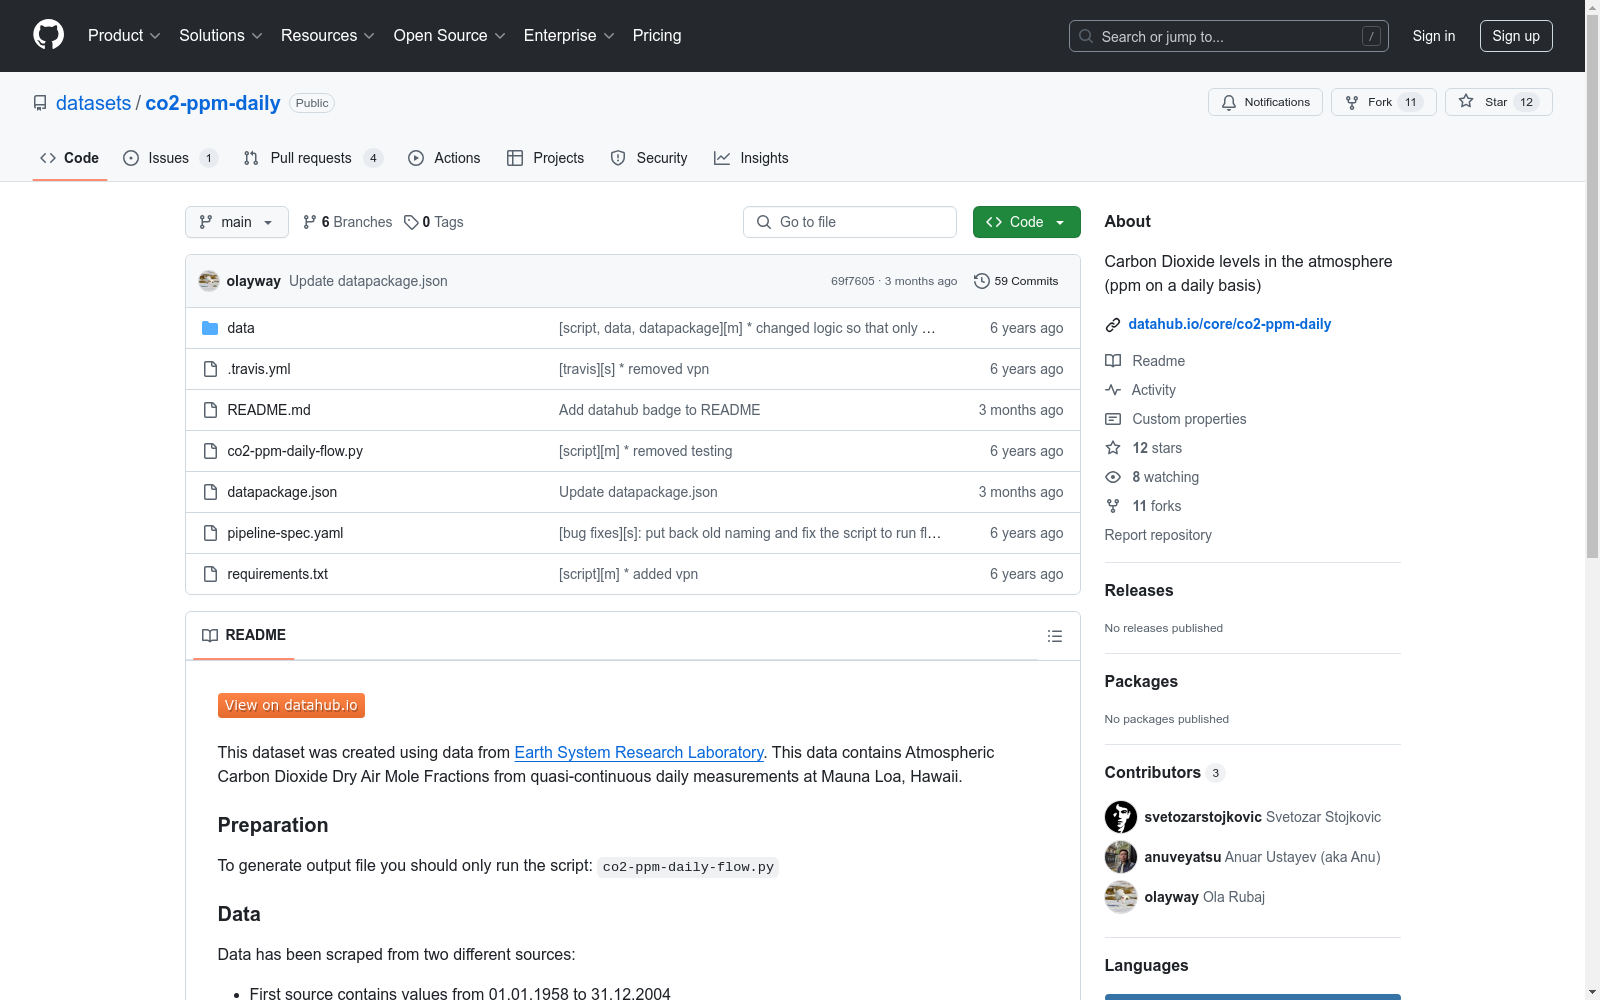
Task: Star the repository via the star icon
Action: click(x=1466, y=101)
